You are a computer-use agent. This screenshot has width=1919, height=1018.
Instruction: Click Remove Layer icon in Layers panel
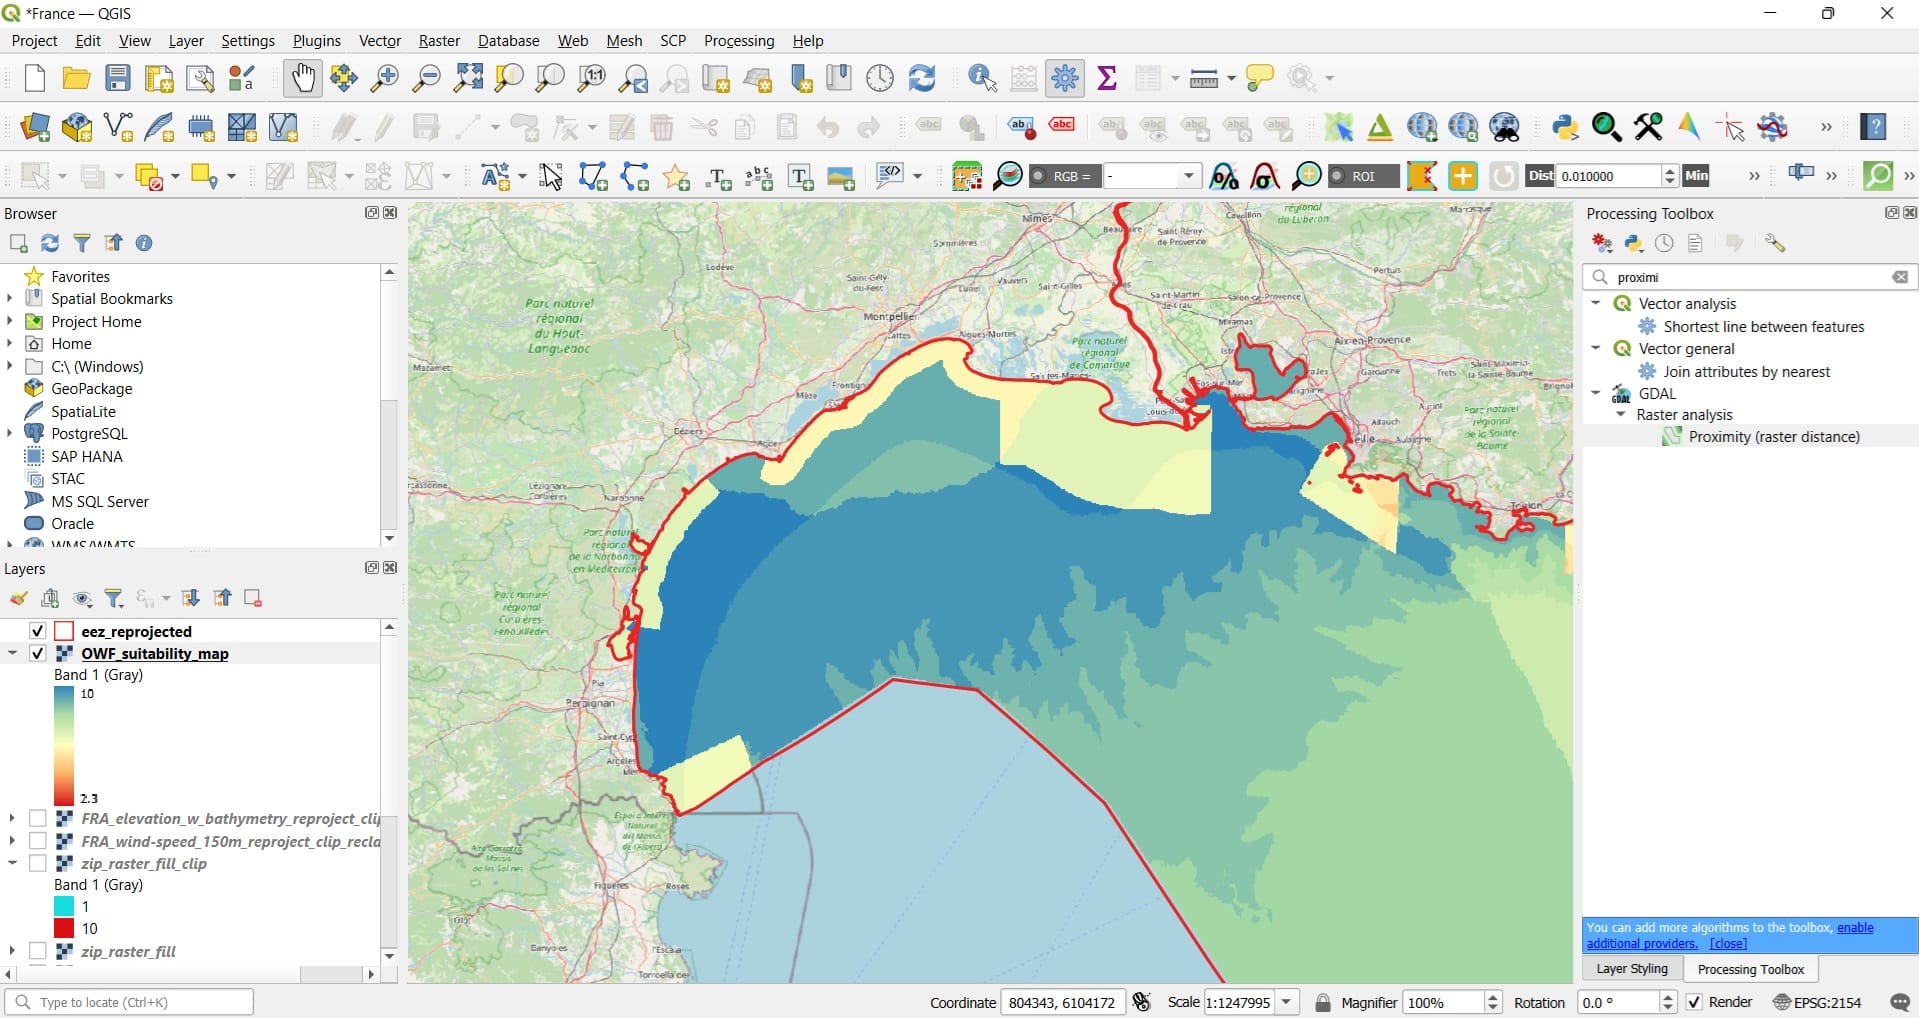(253, 598)
